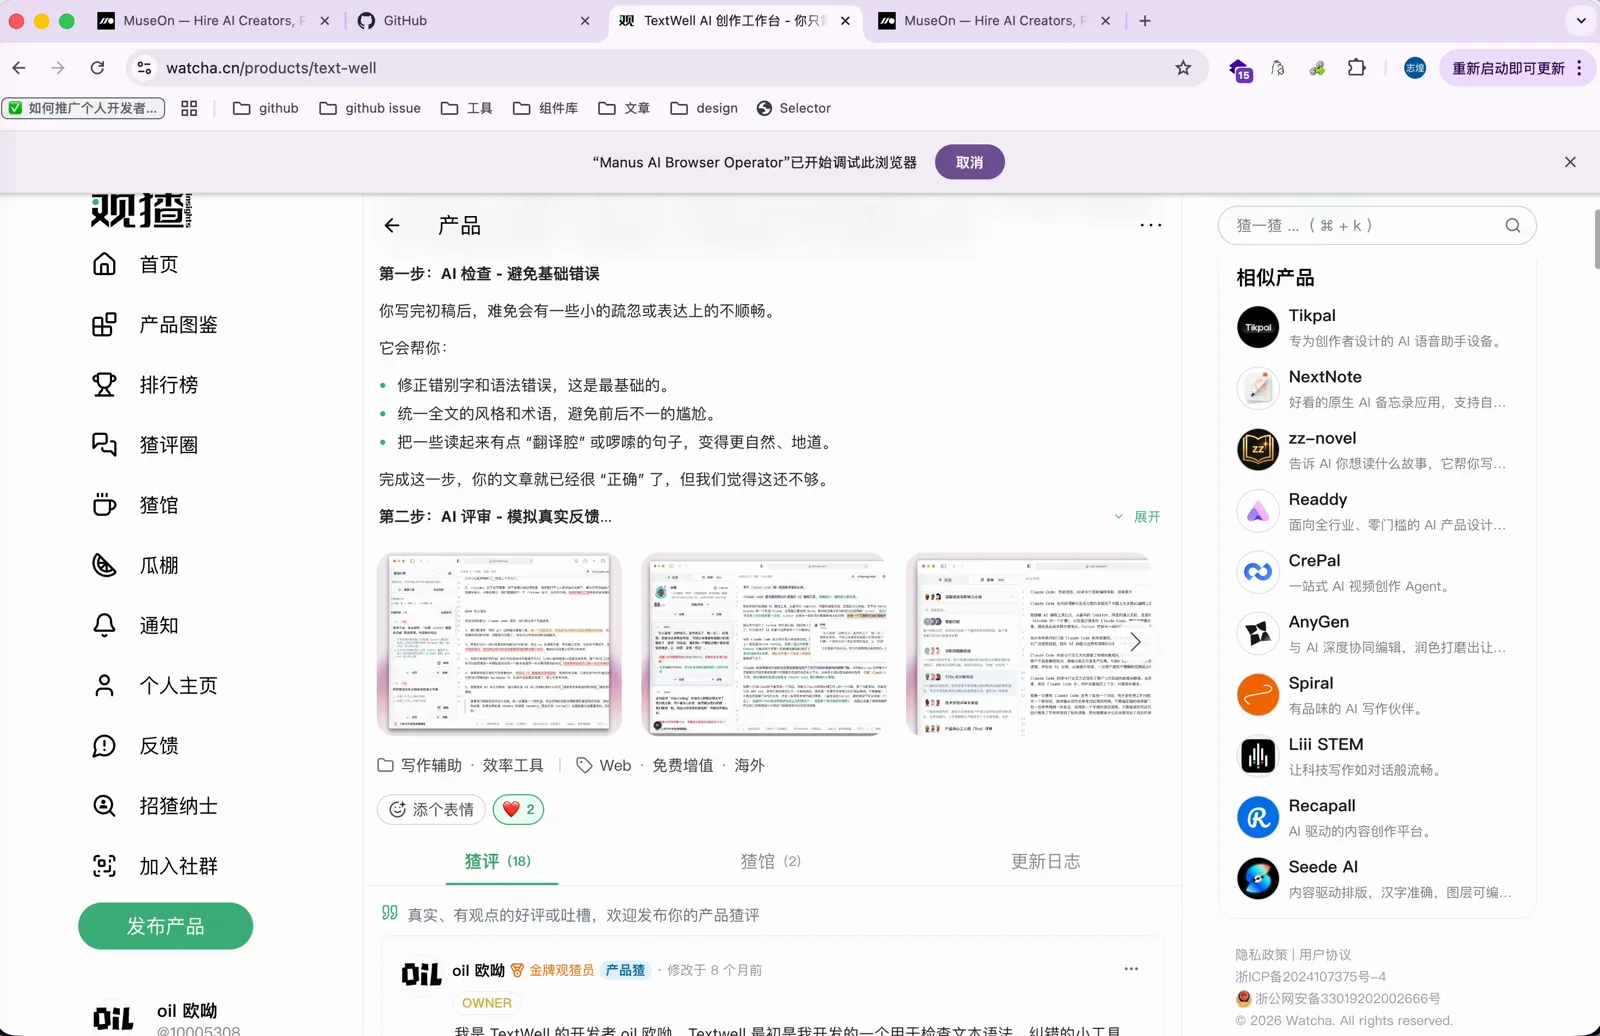This screenshot has width=1600, height=1036.
Task: Open a new browser tab
Action: (x=1145, y=20)
